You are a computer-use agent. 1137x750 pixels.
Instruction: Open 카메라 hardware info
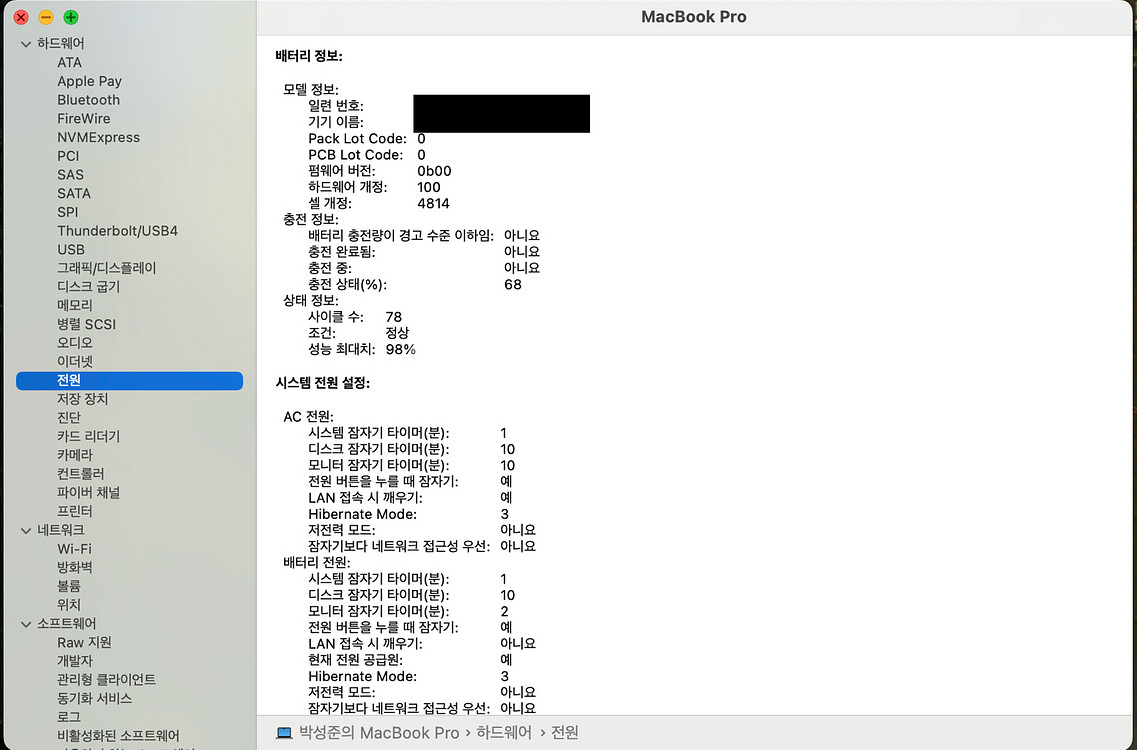[x=75, y=456]
